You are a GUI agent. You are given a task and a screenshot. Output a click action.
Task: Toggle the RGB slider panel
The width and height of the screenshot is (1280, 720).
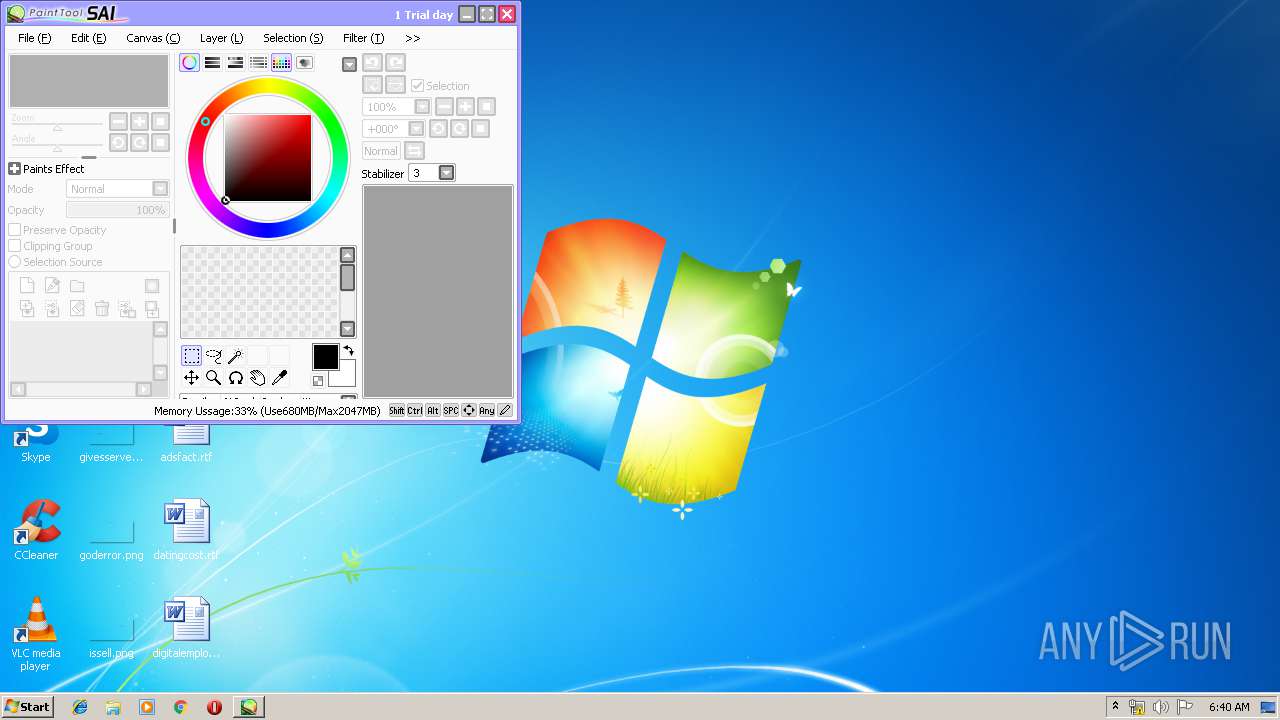(212, 63)
